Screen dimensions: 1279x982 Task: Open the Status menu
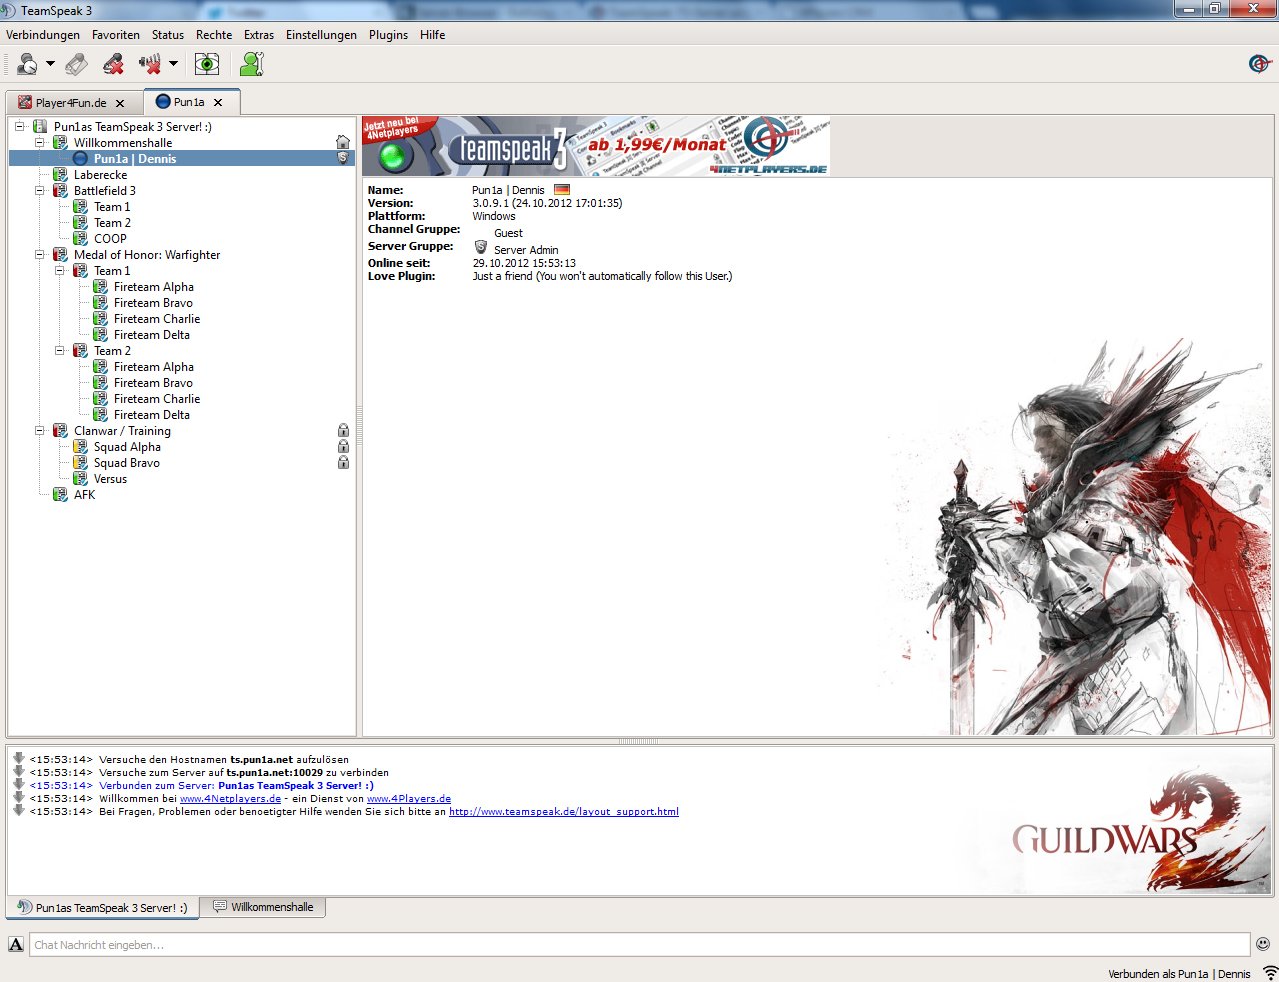click(x=168, y=35)
